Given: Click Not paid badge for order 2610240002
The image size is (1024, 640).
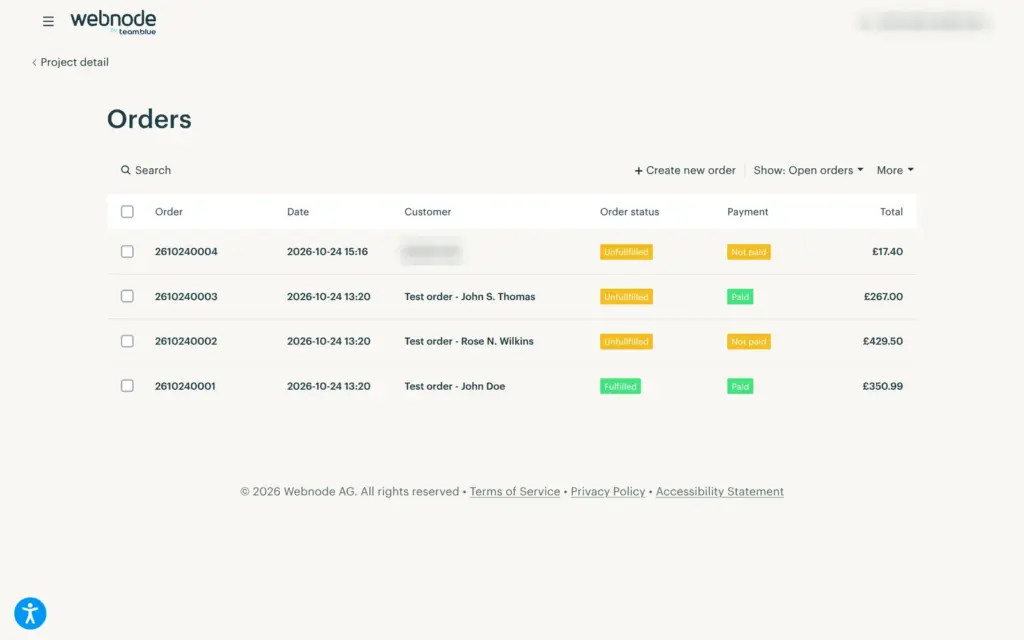Looking at the screenshot, I should pos(749,342).
